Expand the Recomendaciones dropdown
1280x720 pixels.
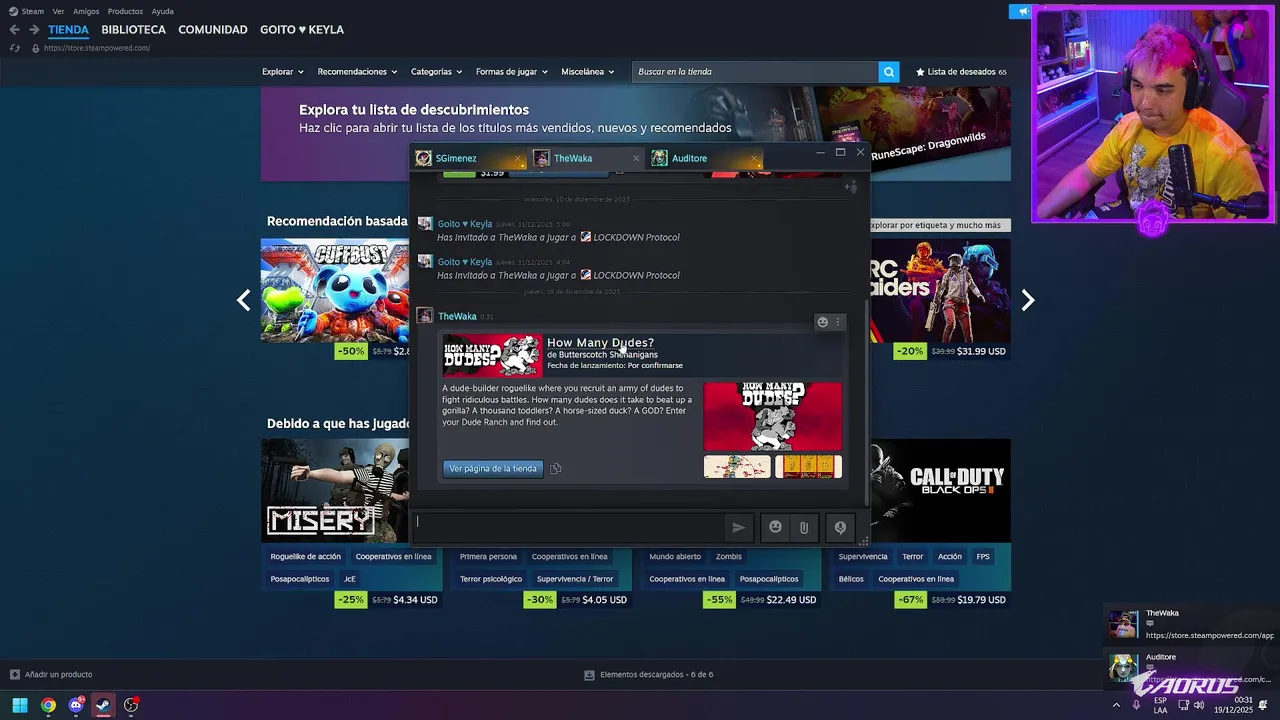pyautogui.click(x=357, y=72)
